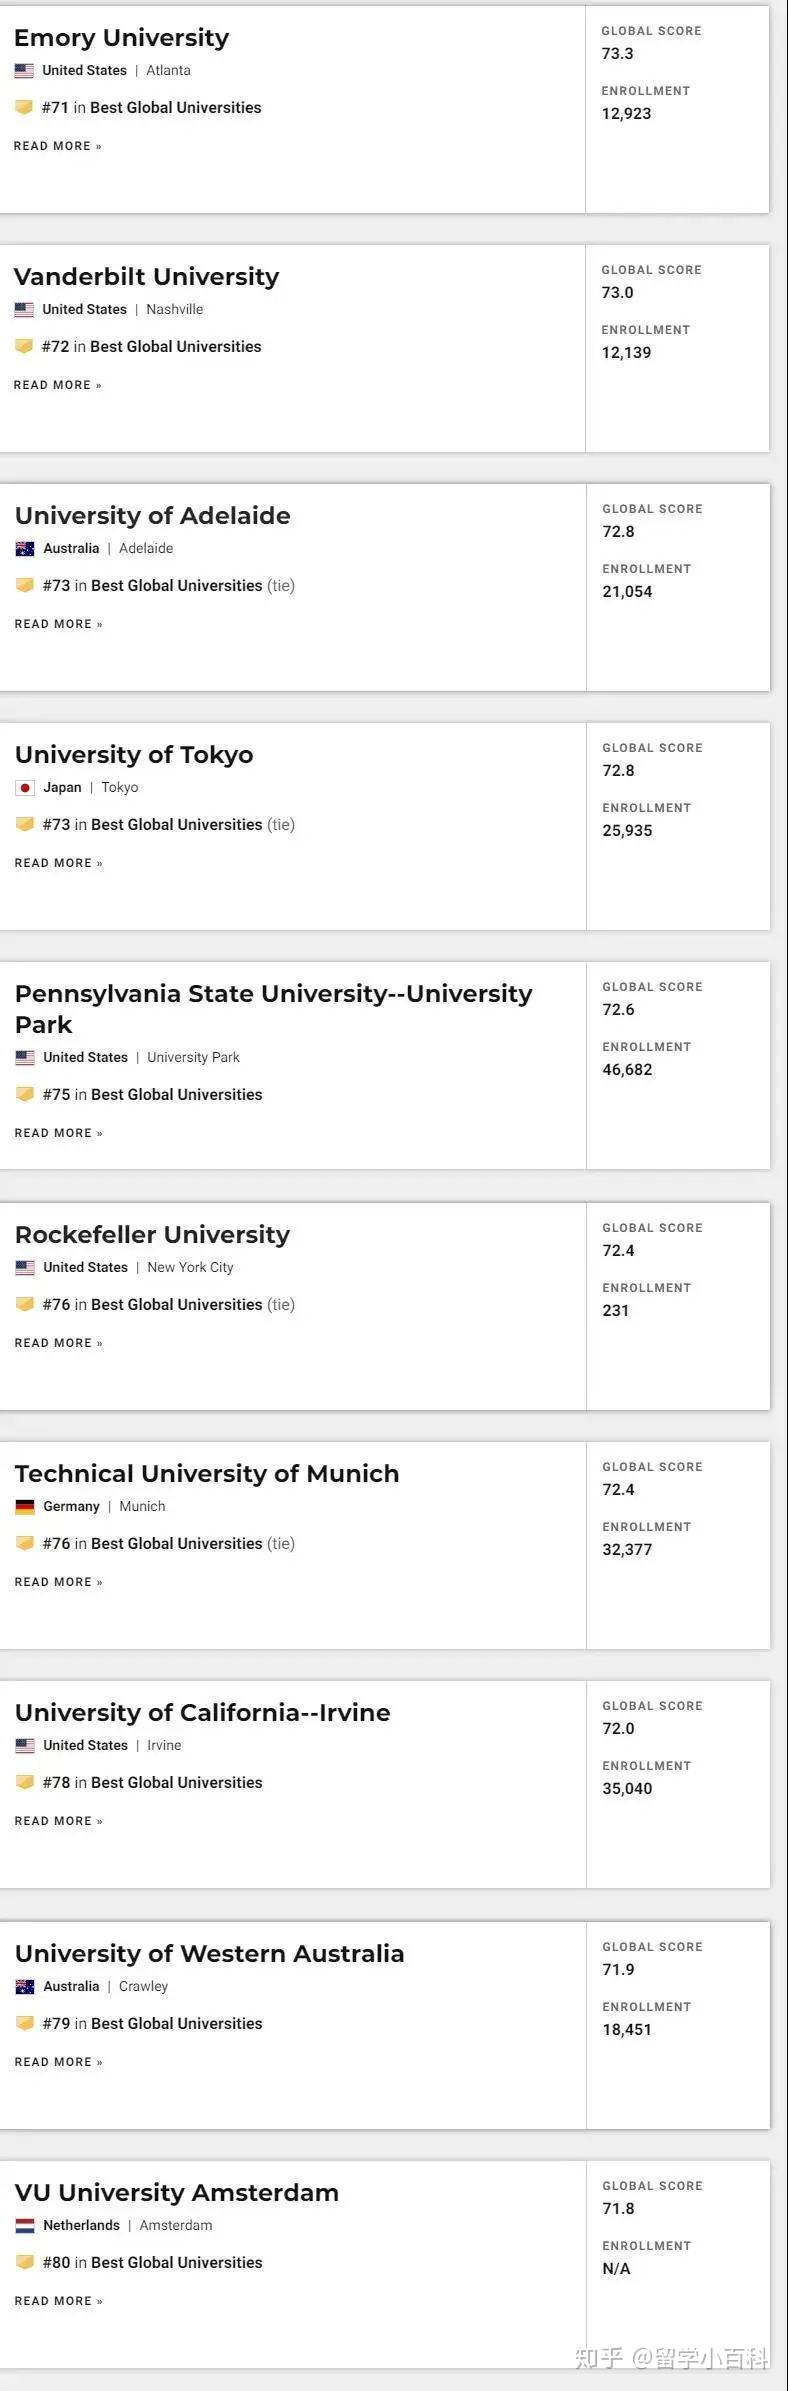788x2391 pixels.
Task: Click the Japan flag under University of Tokyo
Action: pos(25,788)
